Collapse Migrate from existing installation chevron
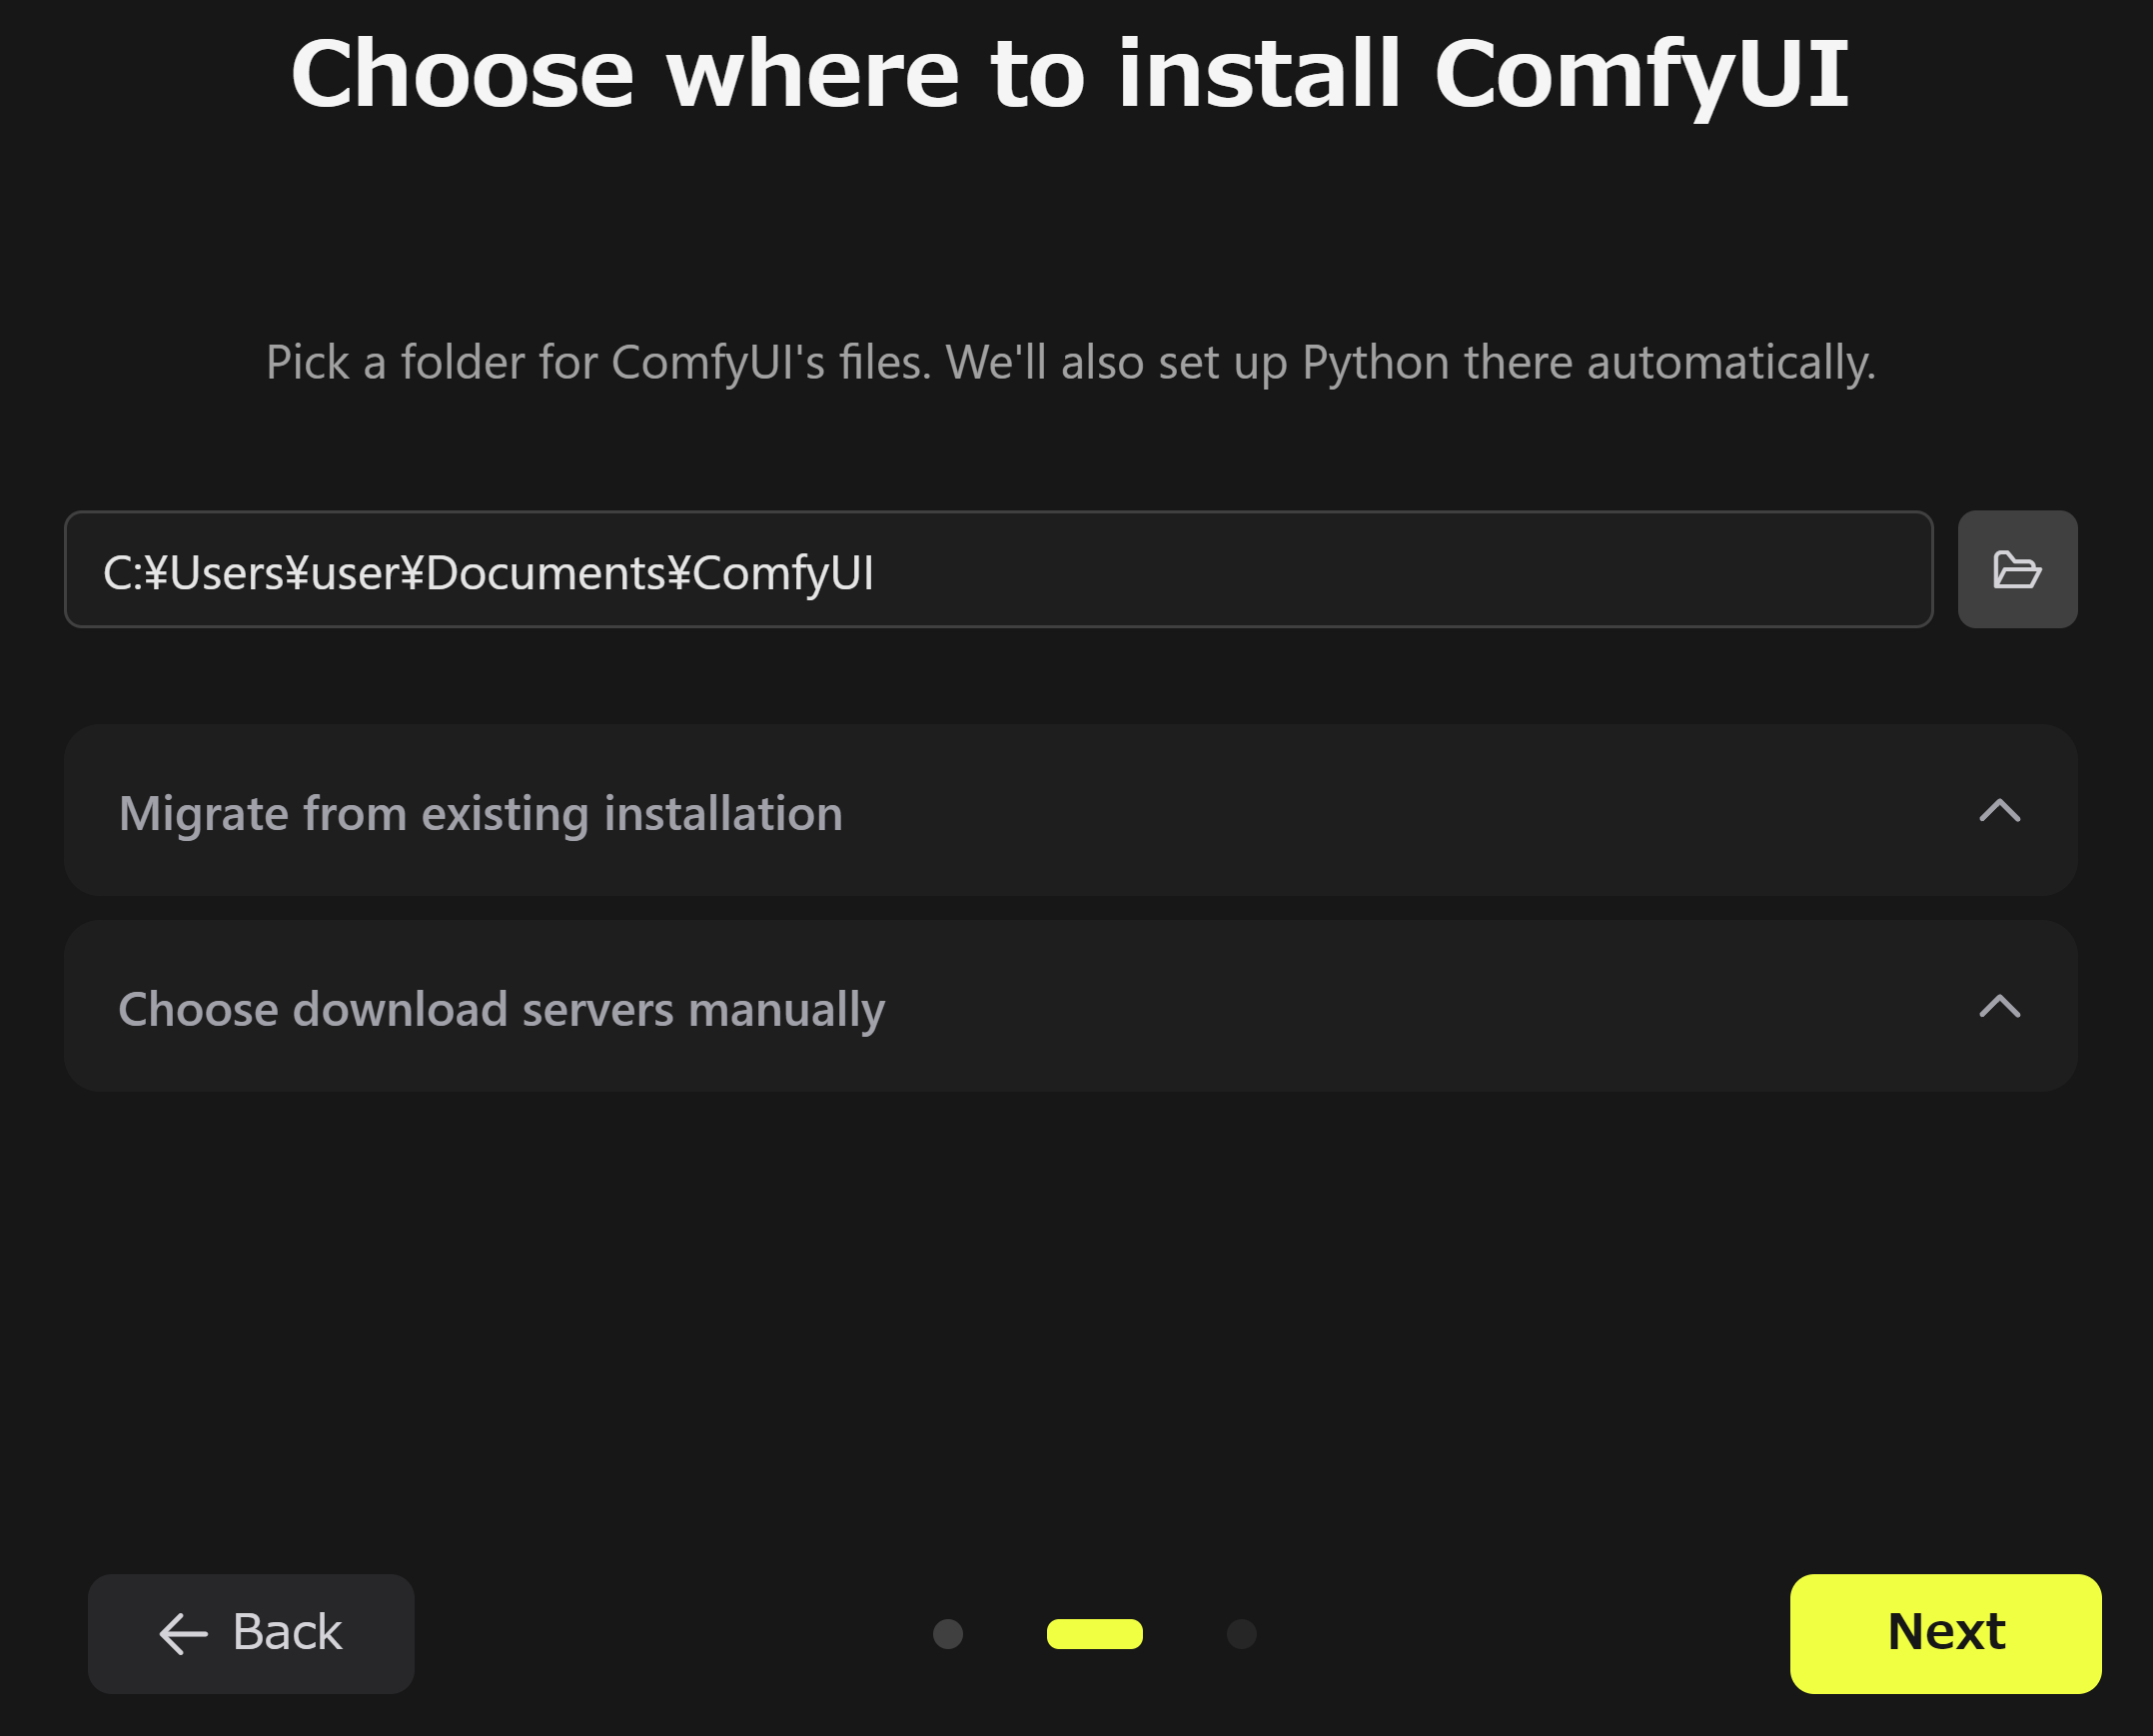 click(1999, 810)
